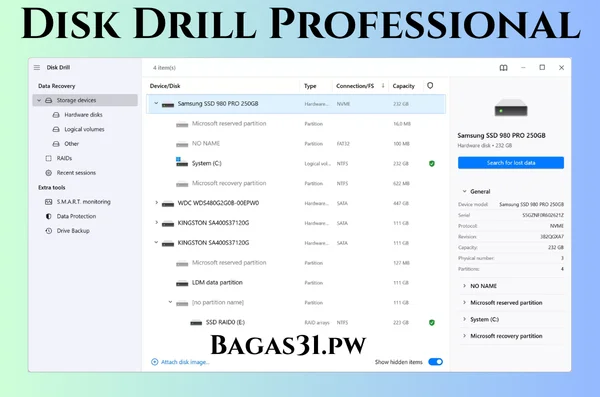
Task: Click the Search for lost data button
Action: click(x=511, y=163)
